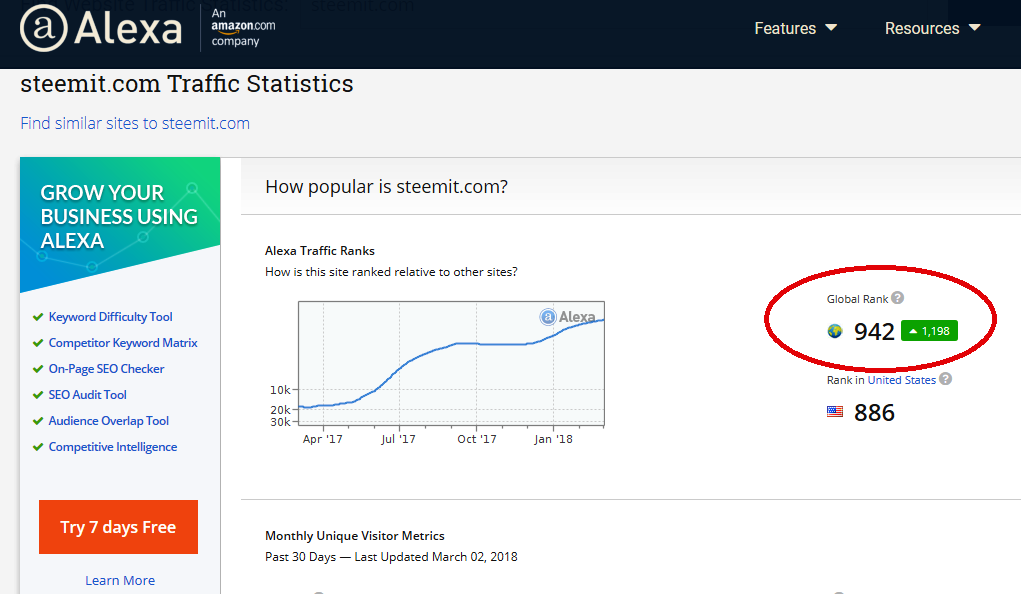1021x594 pixels.
Task: Click the green checkmark beside Keyword Difficulty Tool
Action: [x=38, y=317]
